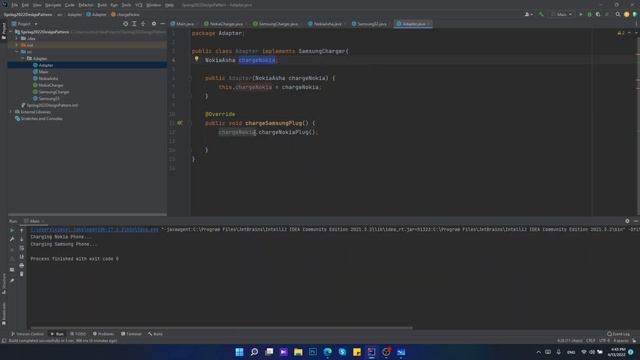Open the Version Control tool window button

[27, 334]
